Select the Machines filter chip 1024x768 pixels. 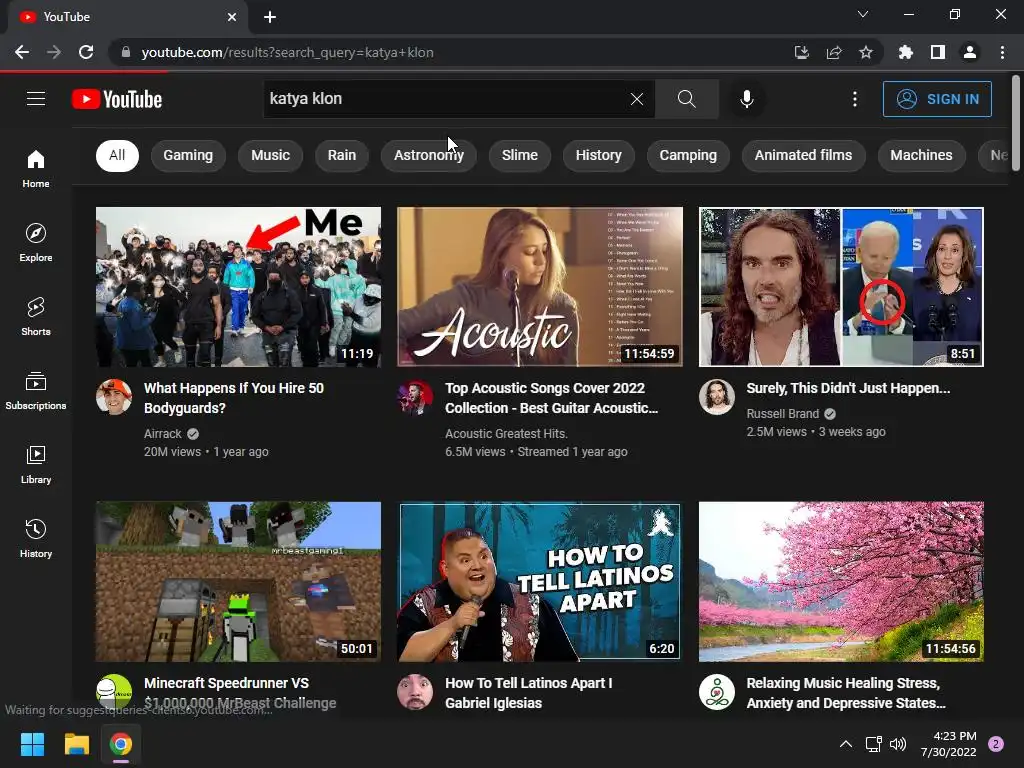[921, 155]
